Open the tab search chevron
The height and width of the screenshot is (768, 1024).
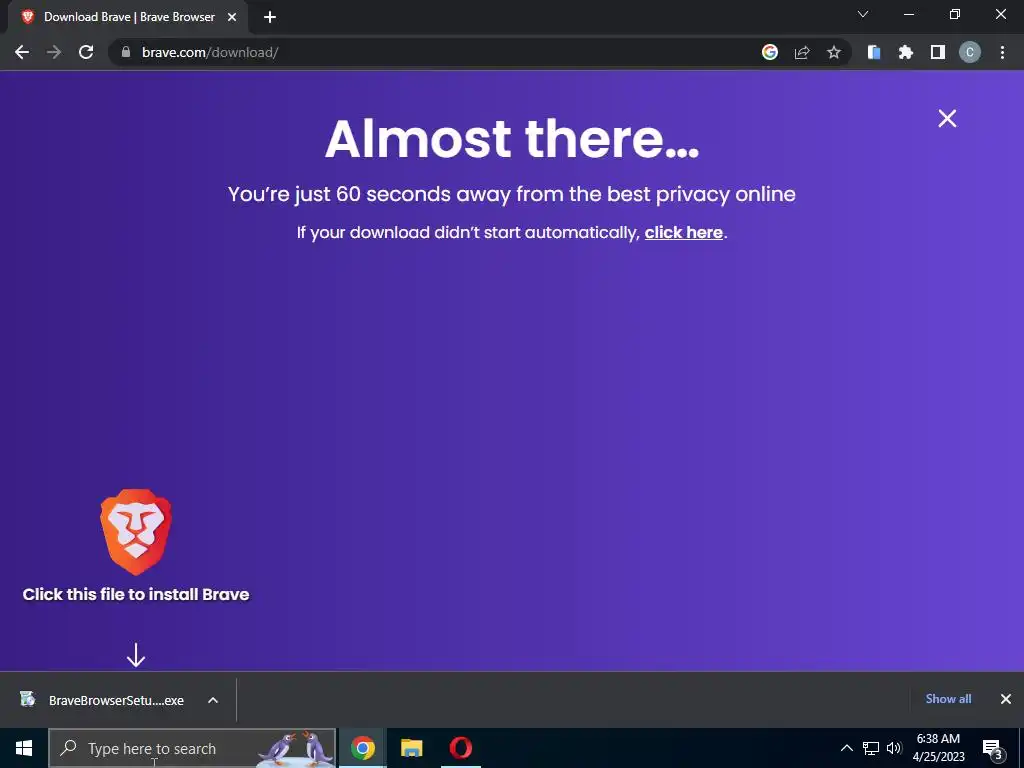coord(863,14)
